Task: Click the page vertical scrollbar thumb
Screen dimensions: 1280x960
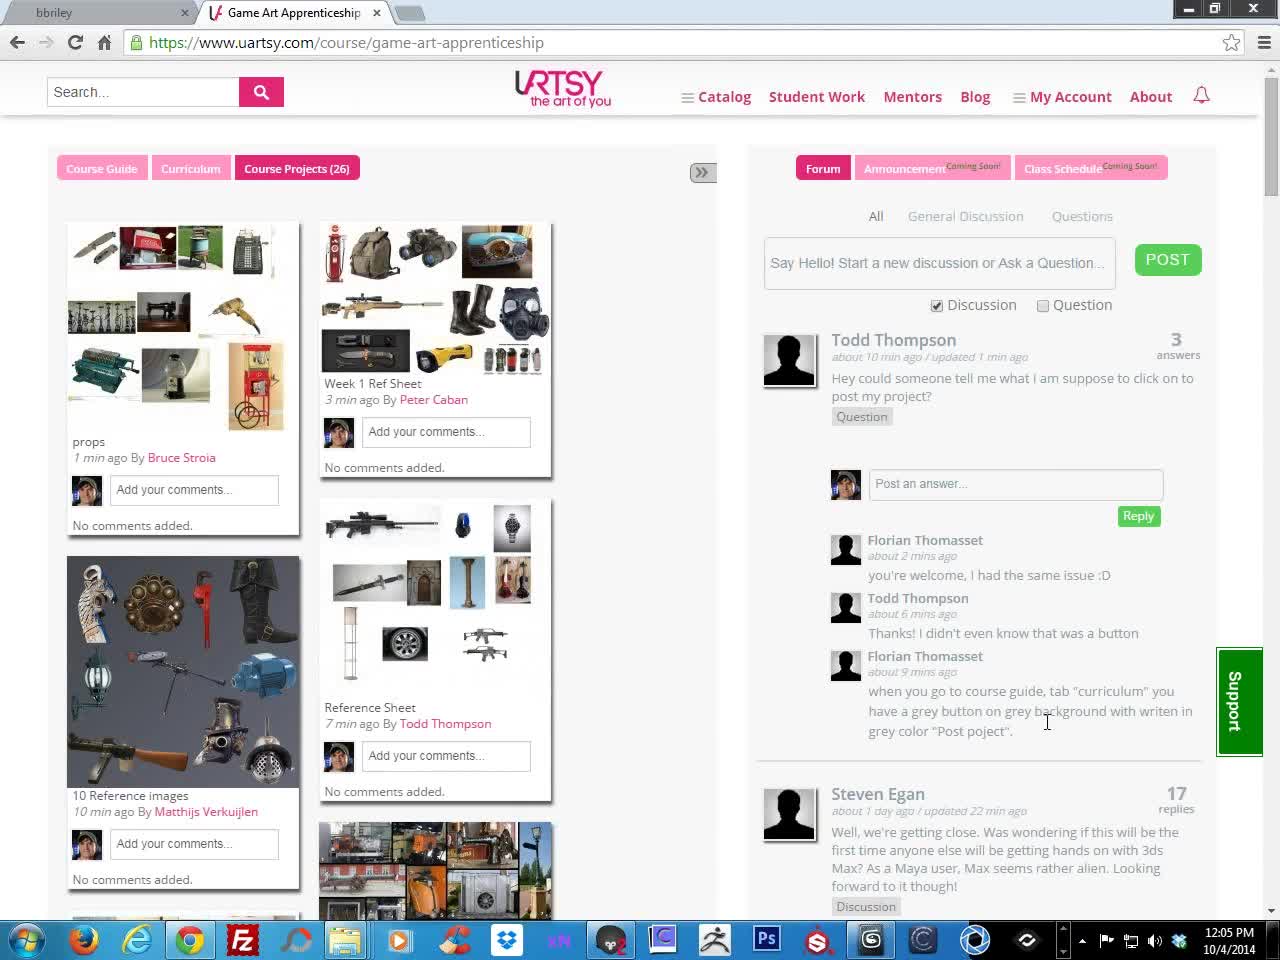Action: coord(1271,135)
